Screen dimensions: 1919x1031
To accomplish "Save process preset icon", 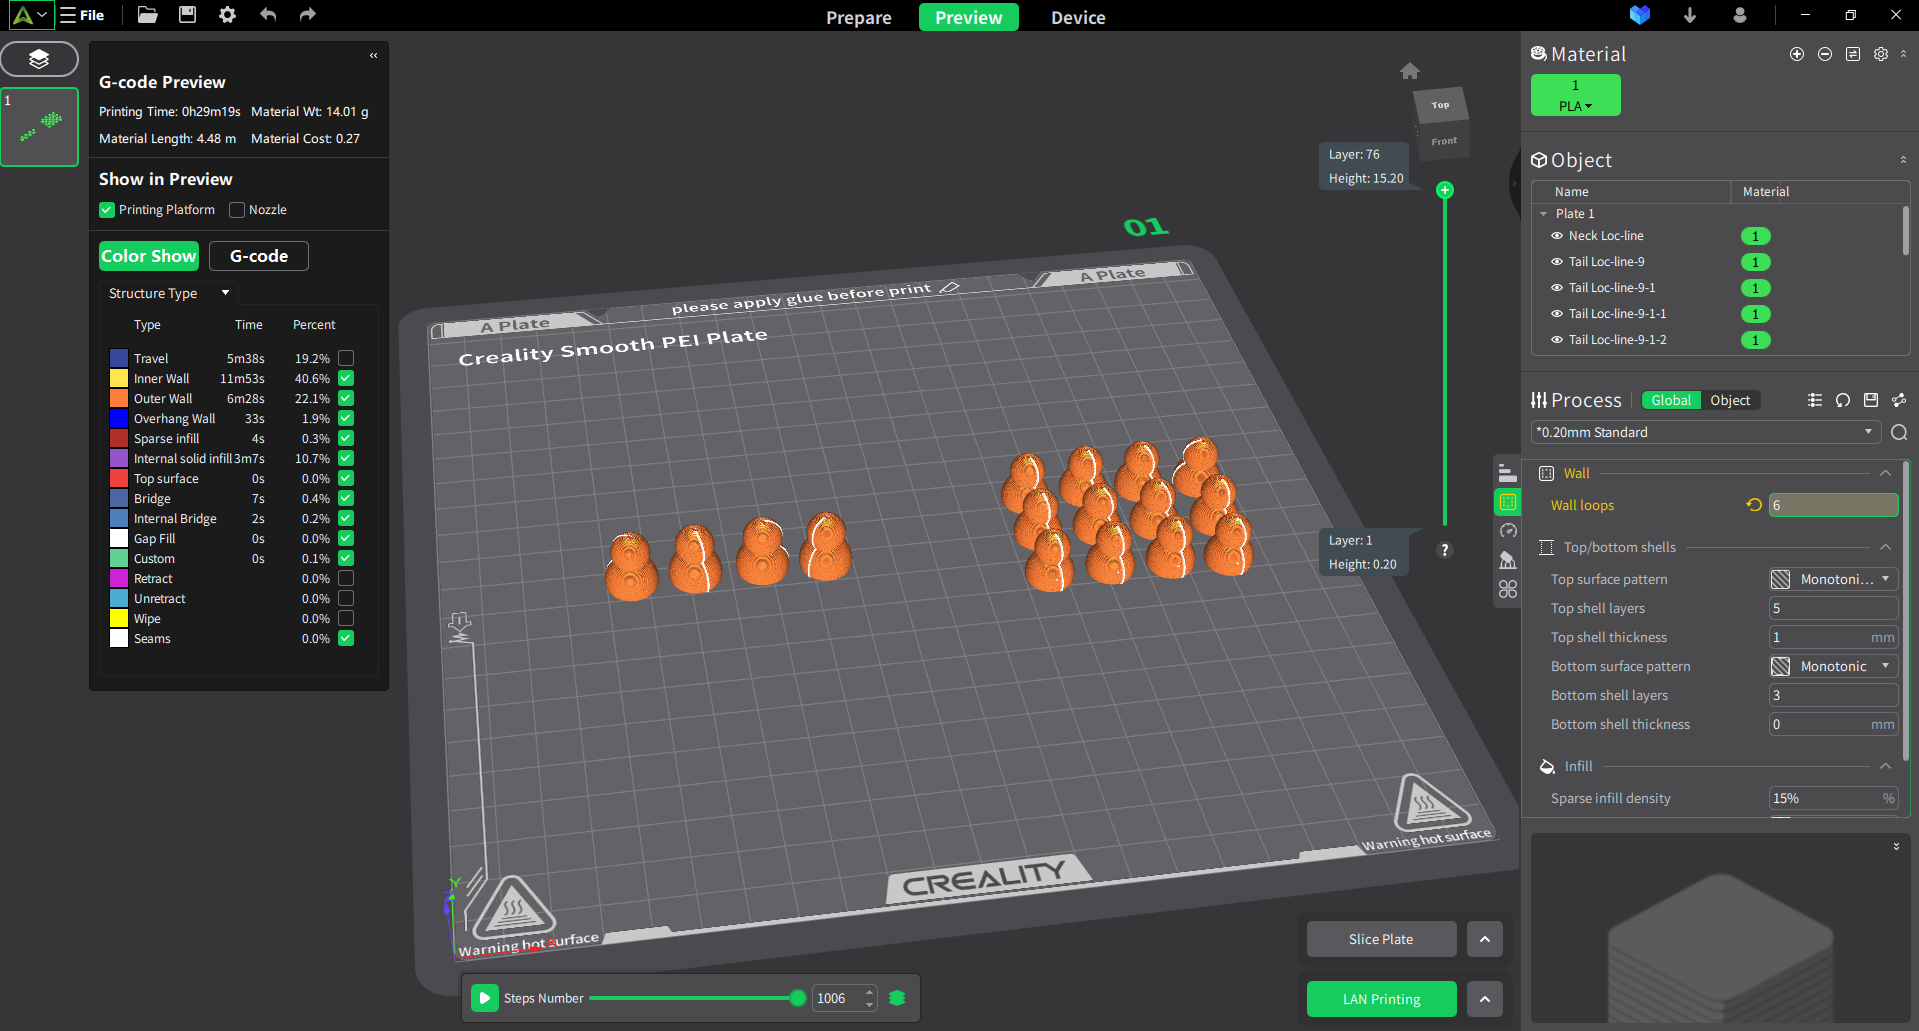I will (x=1871, y=400).
